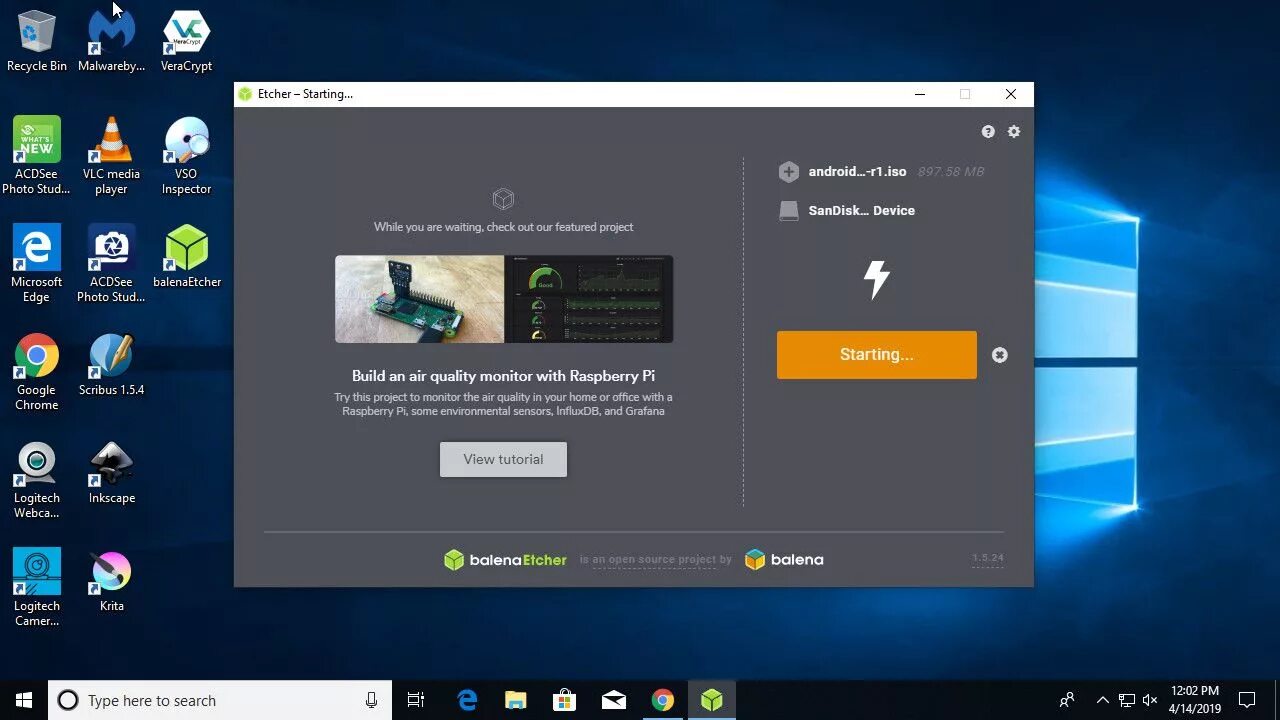Open VSO Inspector desktop shortcut
Image resolution: width=1280 pixels, height=720 pixels.
(x=186, y=156)
